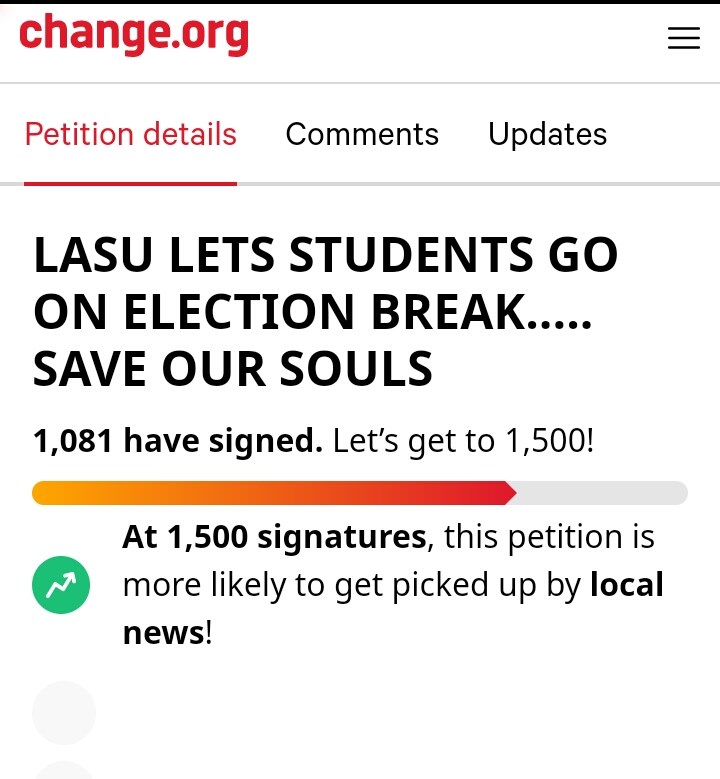This screenshot has width=720, height=779.
Task: Click the SAVE OUR SOULS title line
Action: click(x=233, y=369)
